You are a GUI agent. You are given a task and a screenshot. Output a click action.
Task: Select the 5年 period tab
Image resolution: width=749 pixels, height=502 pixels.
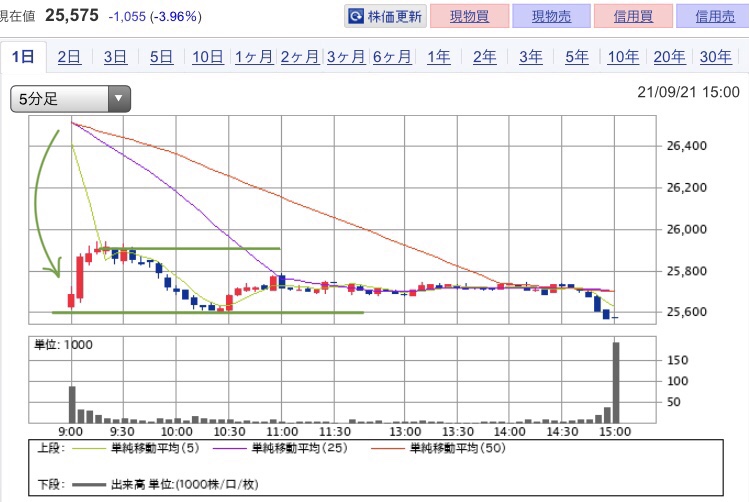576,57
